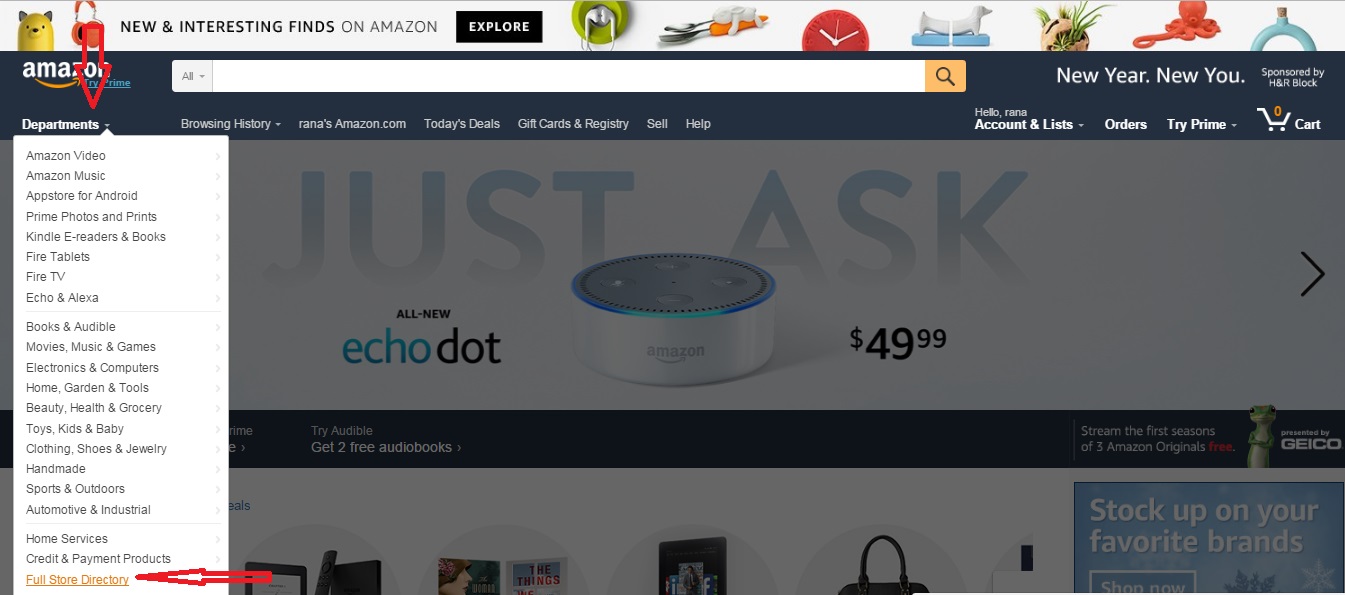The image size is (1345, 595).
Task: Select Echo & Alexa department
Action: (62, 298)
